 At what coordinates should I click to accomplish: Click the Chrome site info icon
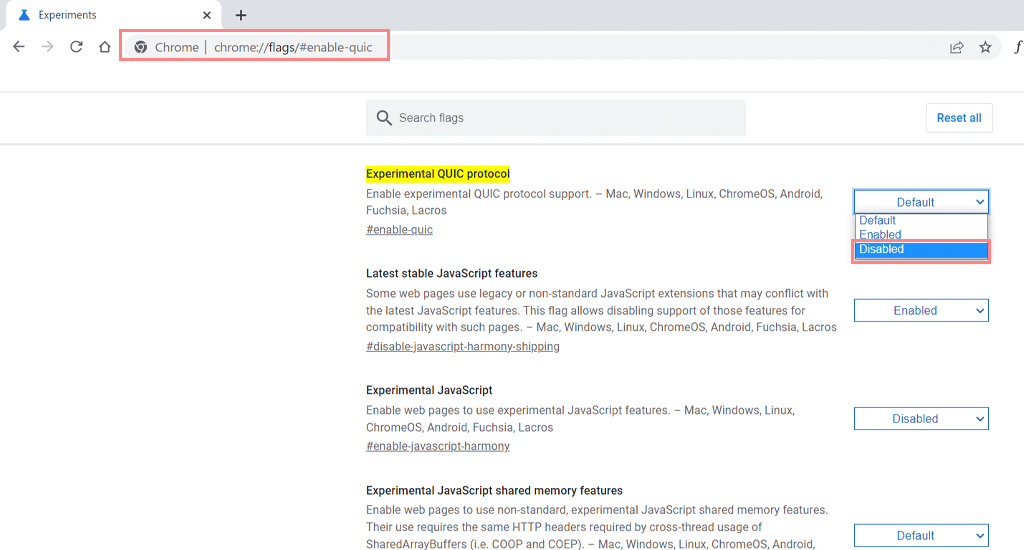[141, 47]
